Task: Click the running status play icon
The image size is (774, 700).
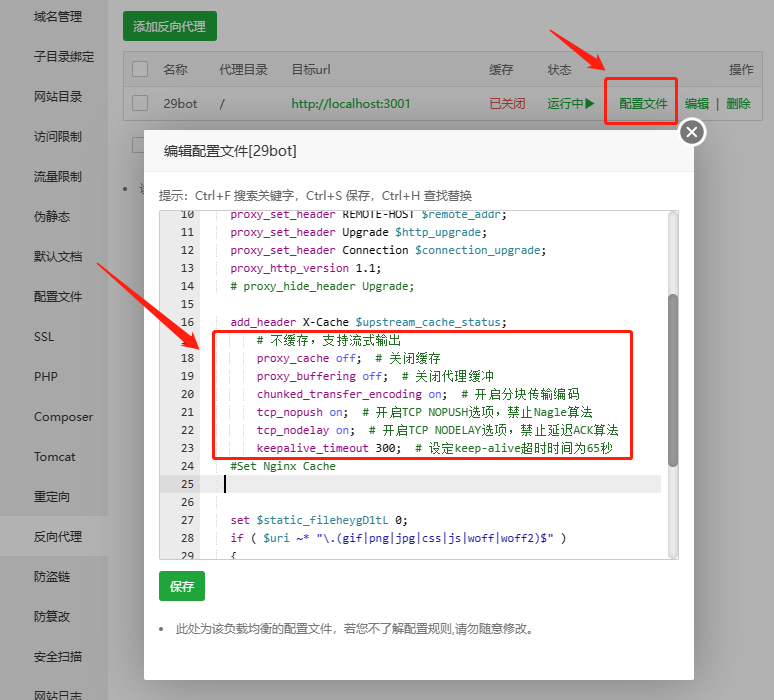Action: coord(589,104)
